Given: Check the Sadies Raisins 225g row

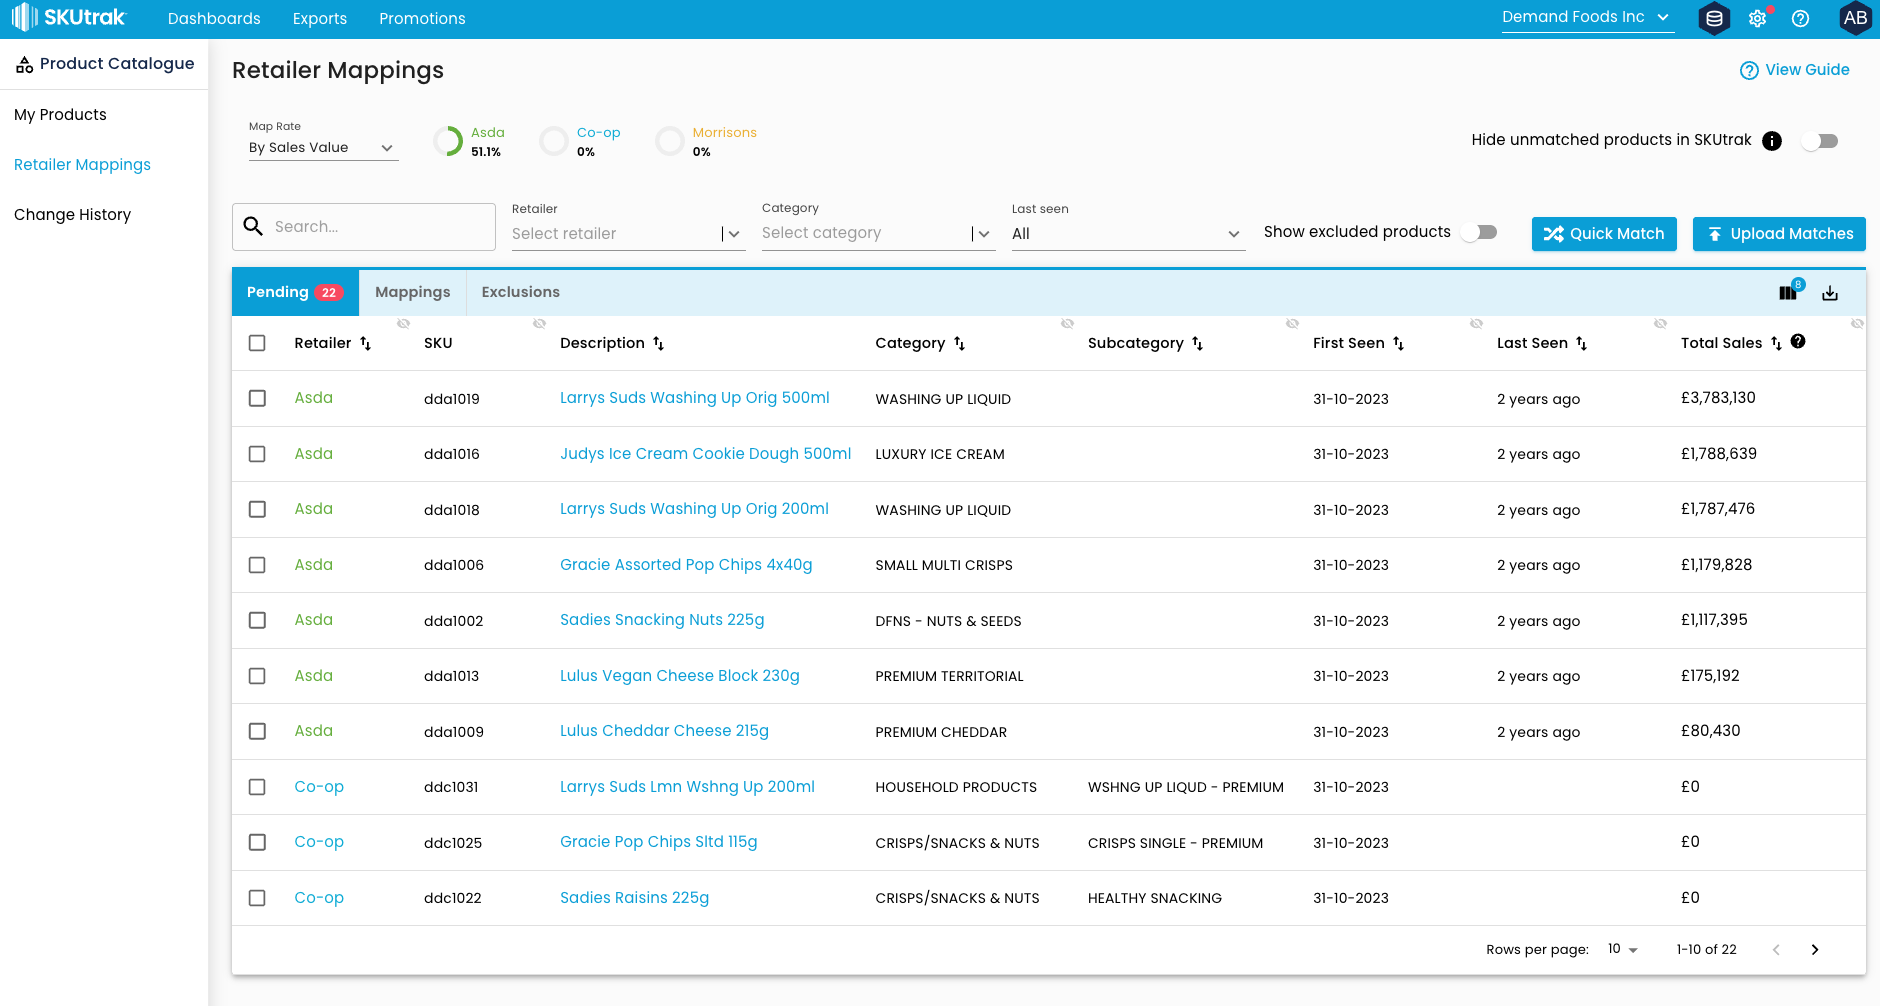Looking at the screenshot, I should [257, 898].
